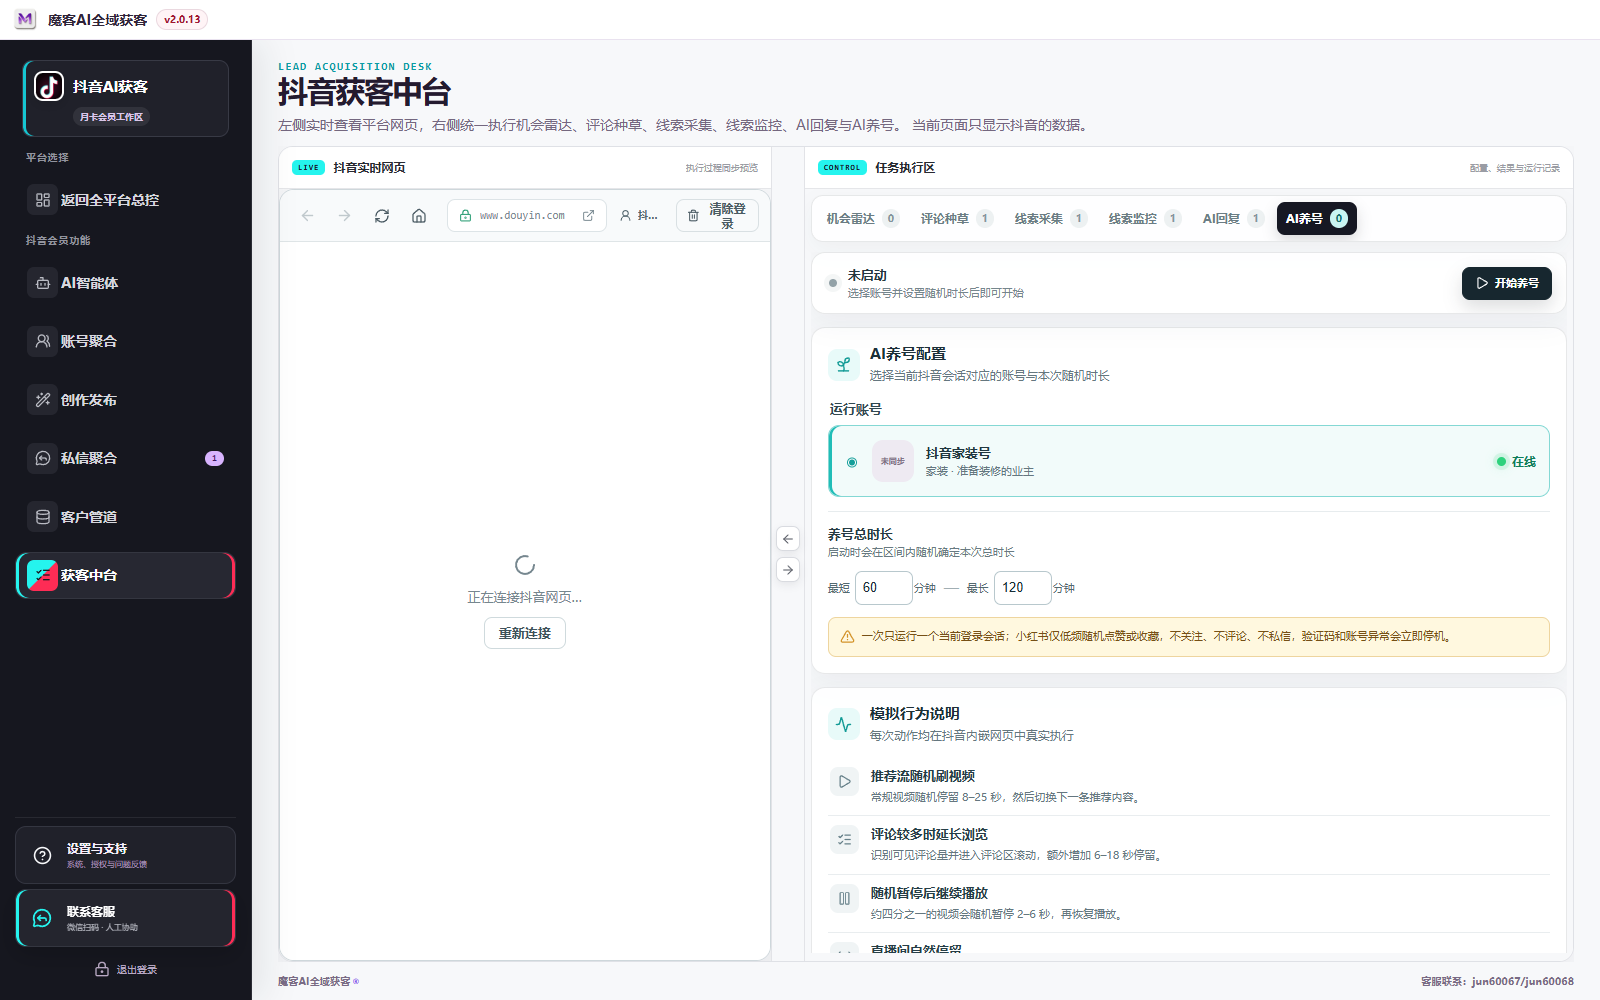This screenshot has width=1600, height=1000.
Task: Start nurturing with 开始养号 button
Action: click(1507, 284)
